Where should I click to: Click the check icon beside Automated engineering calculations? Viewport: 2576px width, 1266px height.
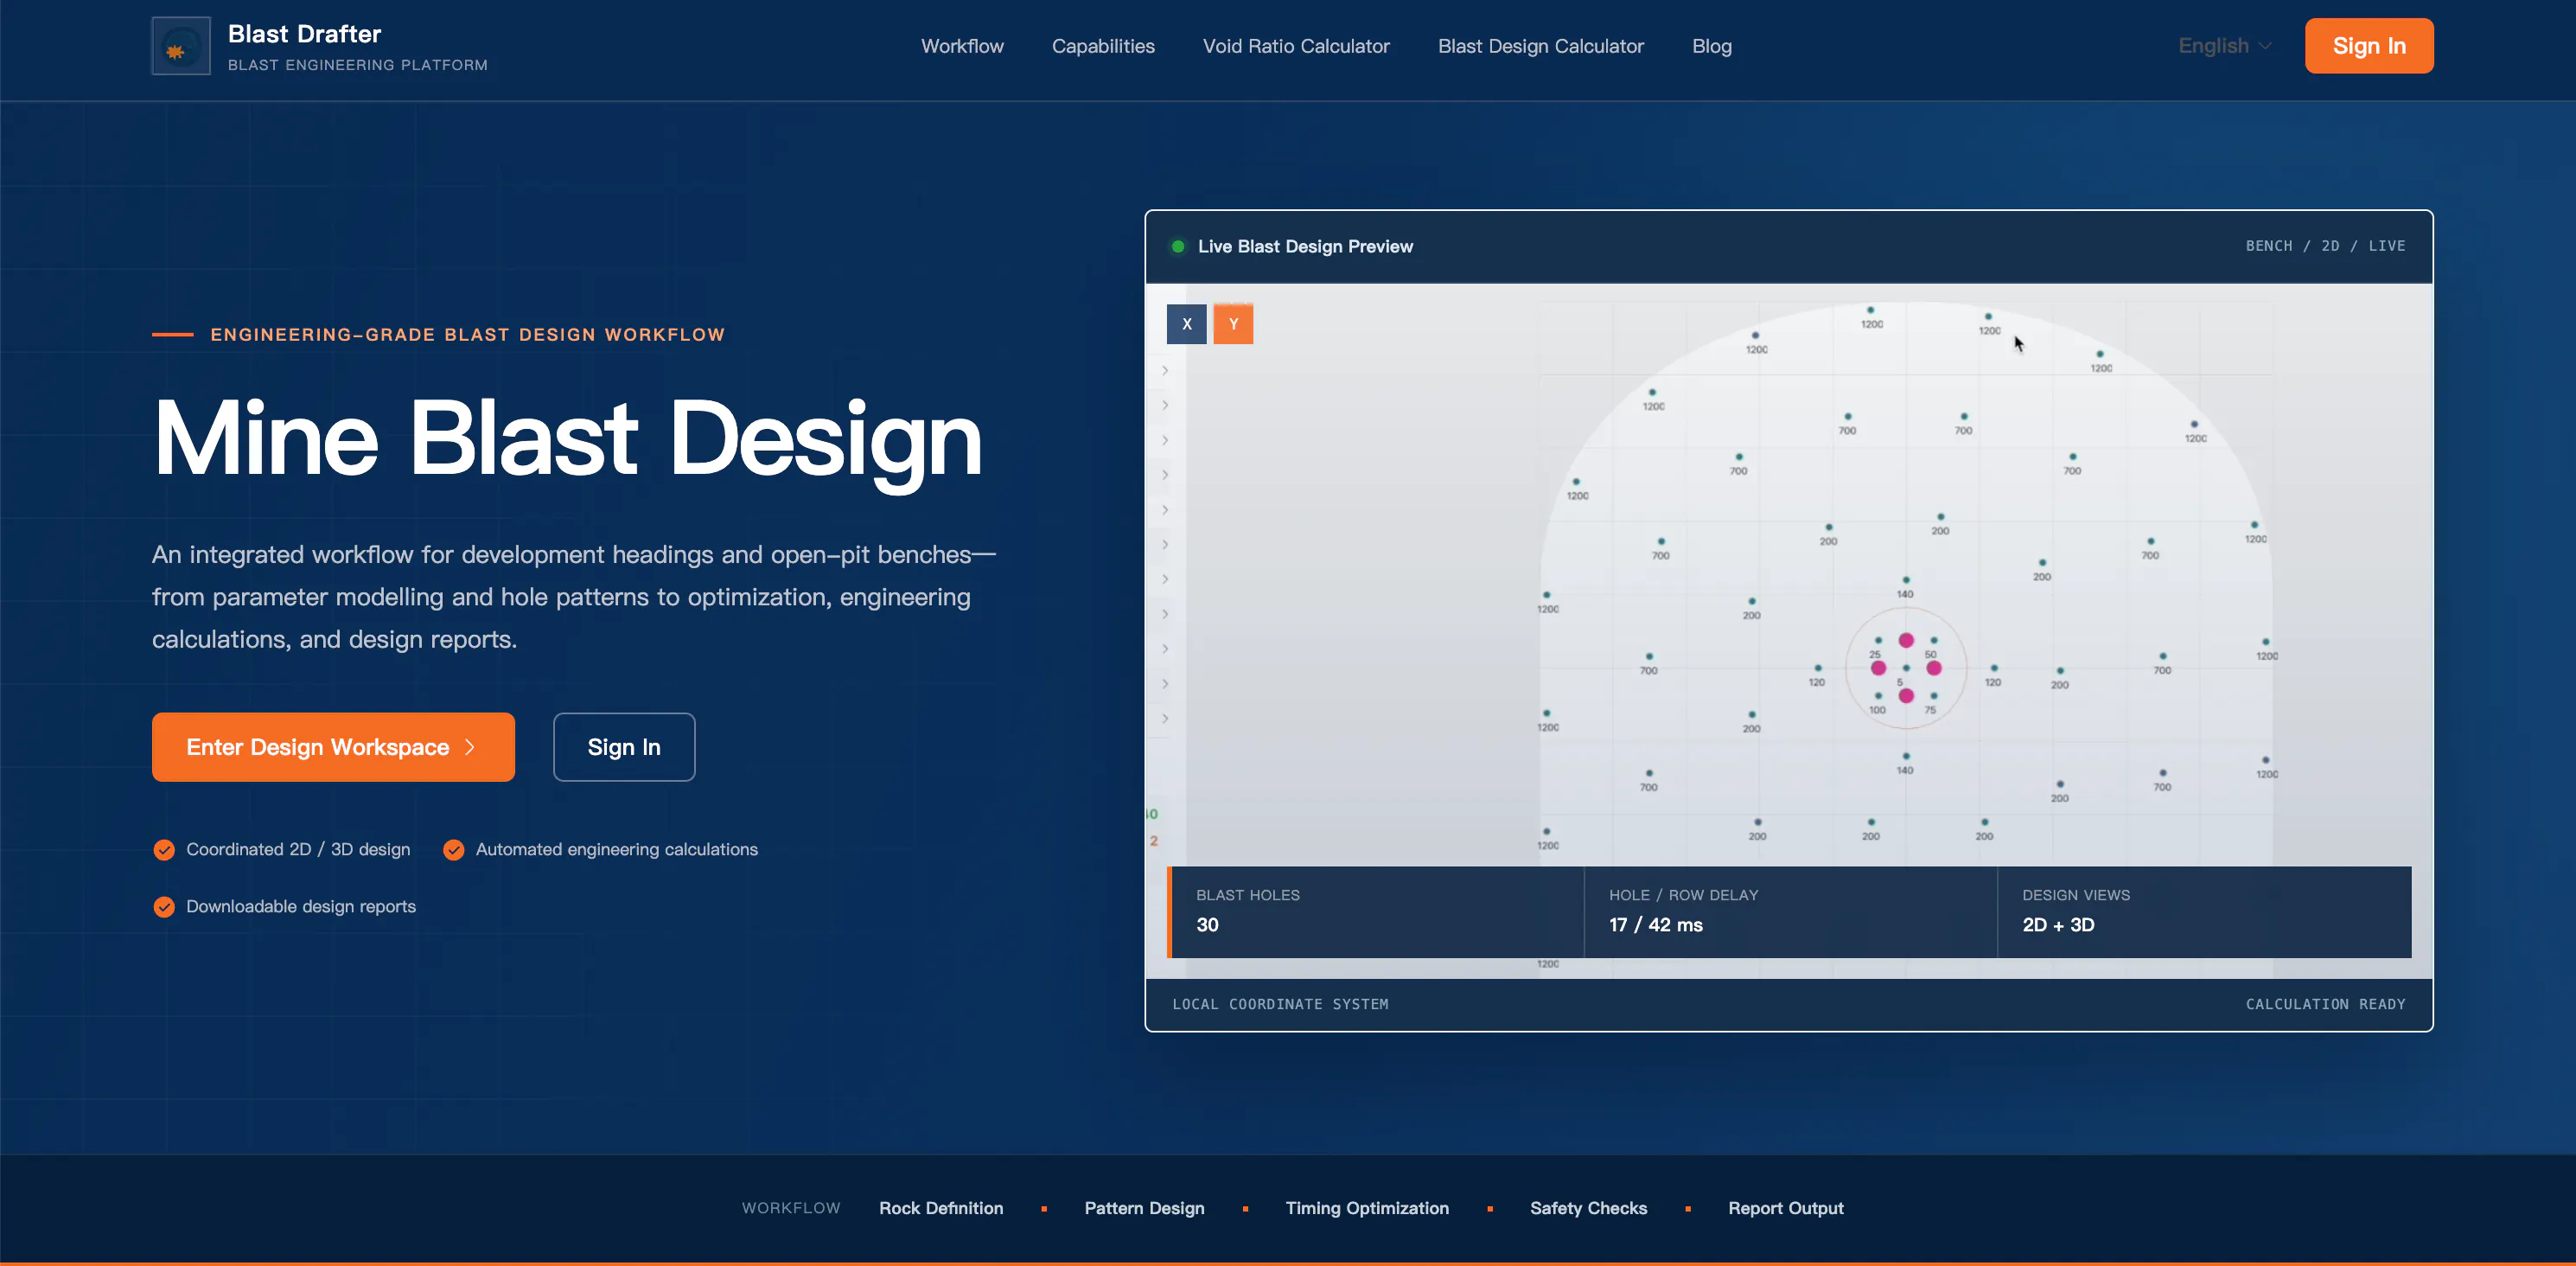point(454,850)
